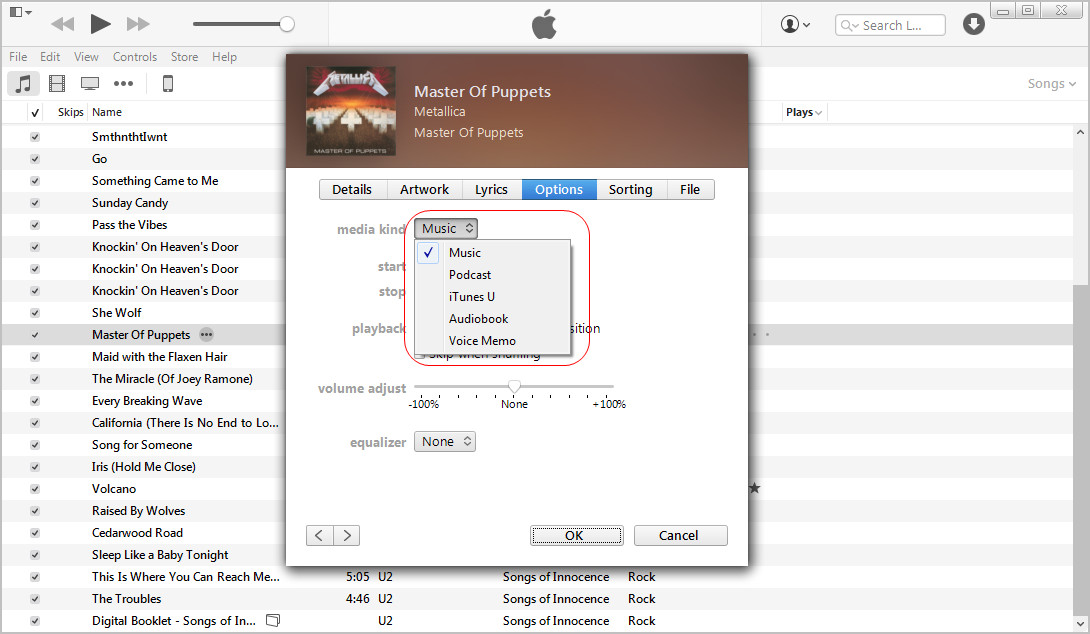
Task: Click the Digital Booklet document icon
Action: point(273,621)
